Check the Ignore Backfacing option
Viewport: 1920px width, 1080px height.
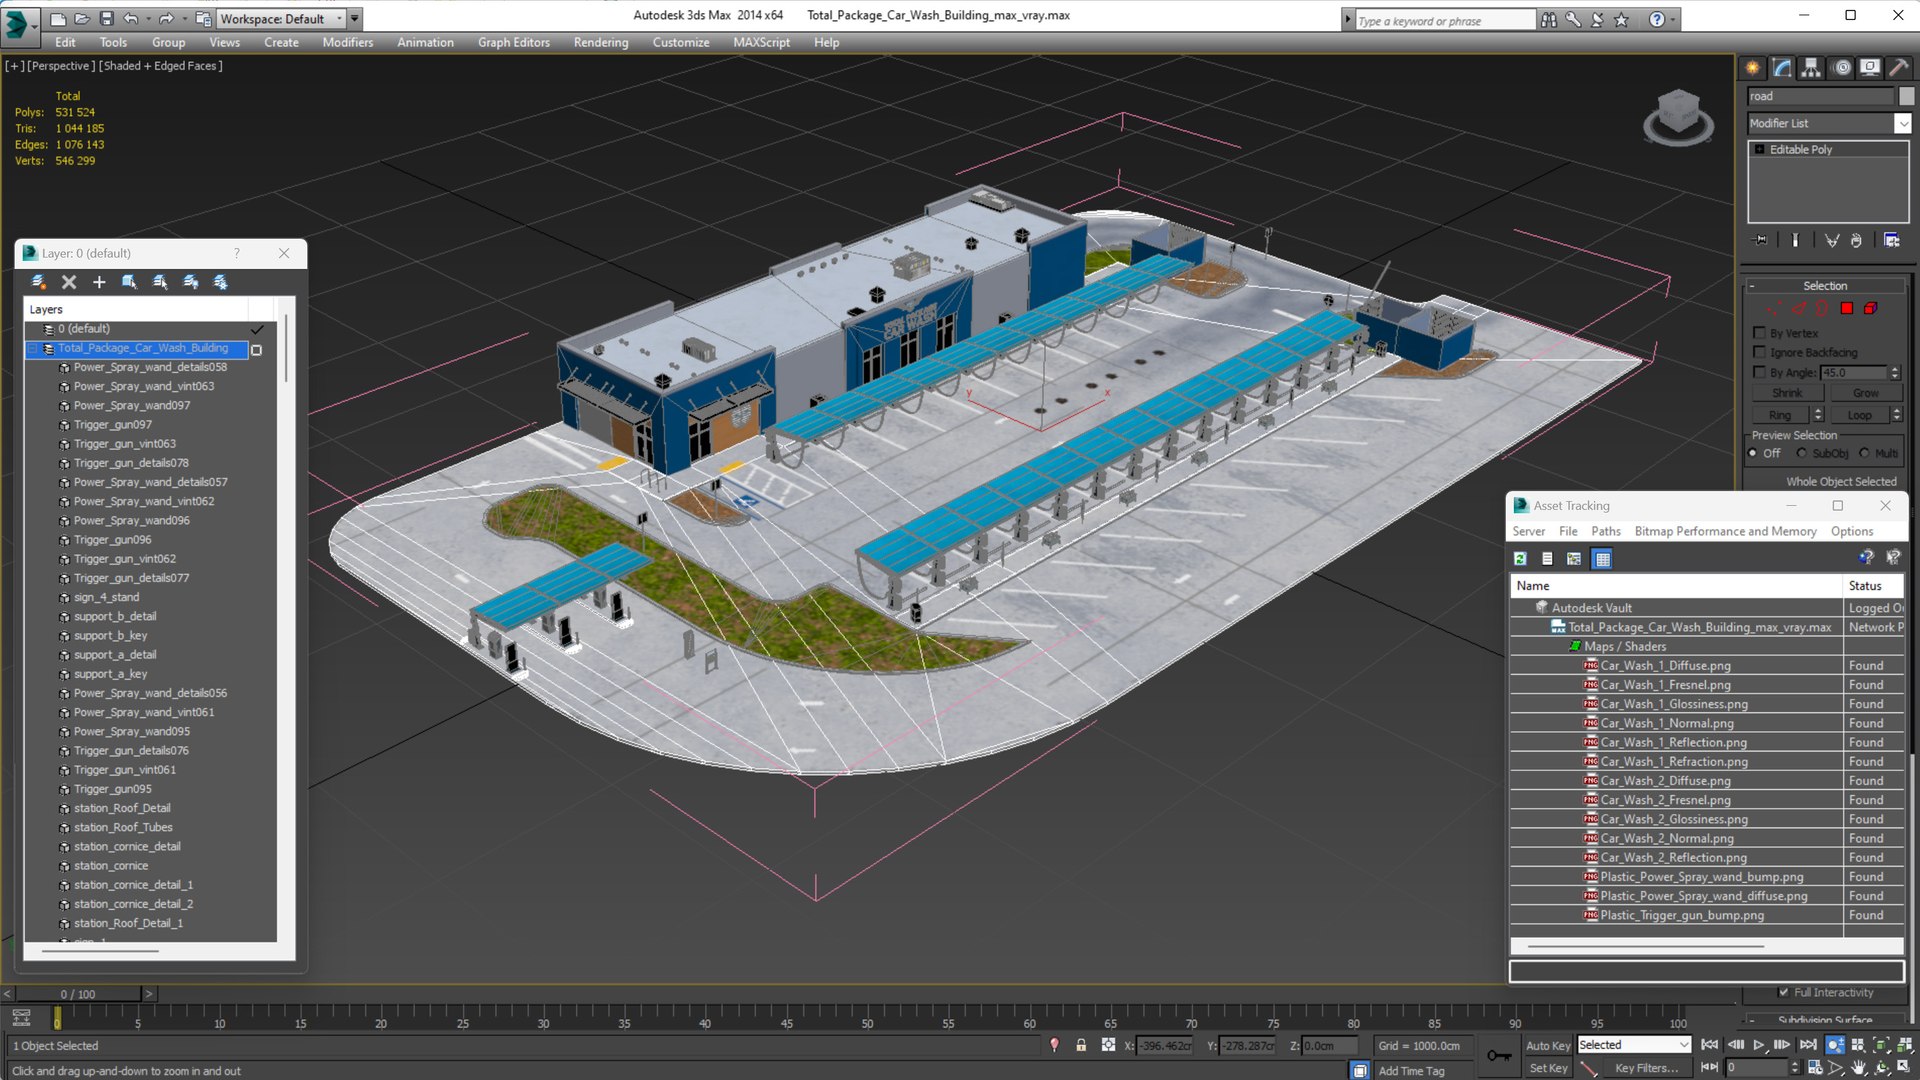pyautogui.click(x=1760, y=352)
